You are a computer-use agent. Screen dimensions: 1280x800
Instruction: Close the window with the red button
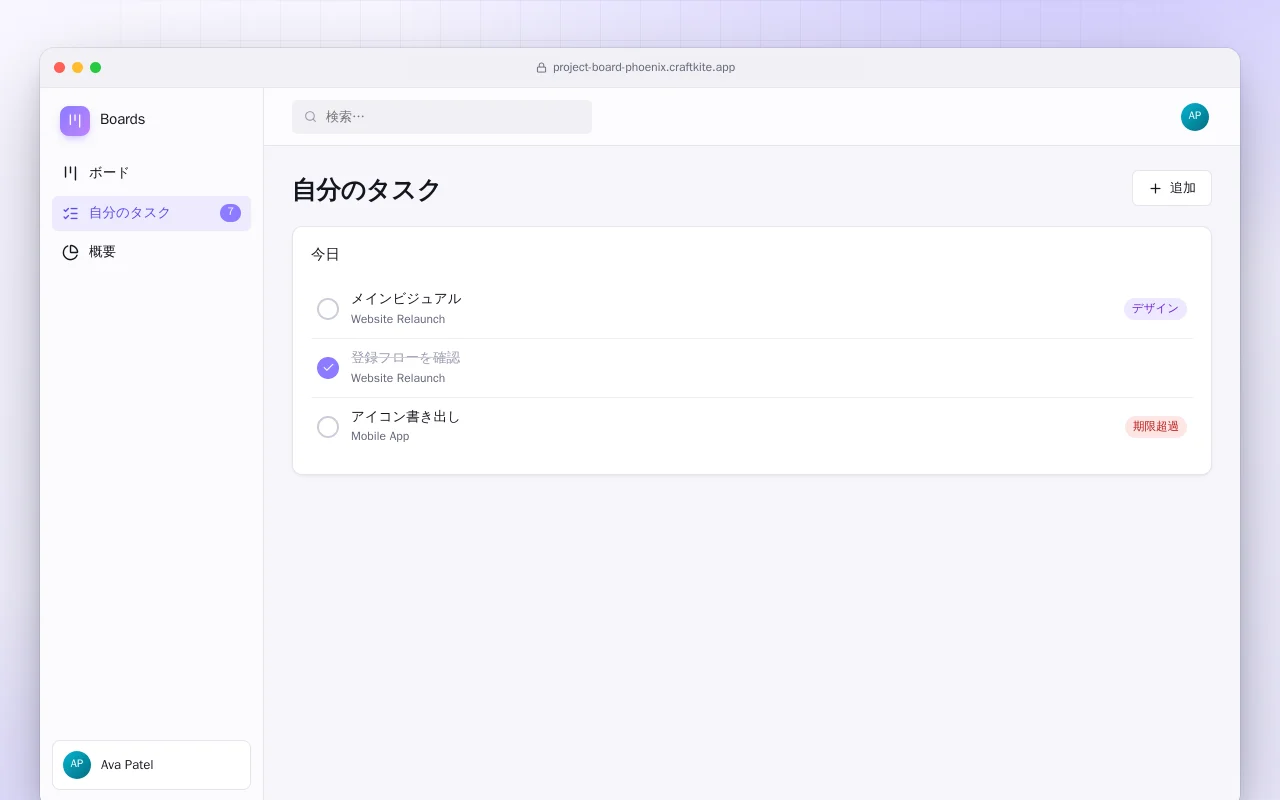click(x=60, y=68)
